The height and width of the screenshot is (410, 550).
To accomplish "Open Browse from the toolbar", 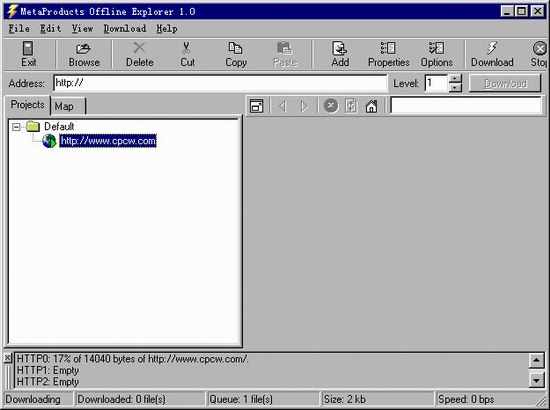I will 83,48.
